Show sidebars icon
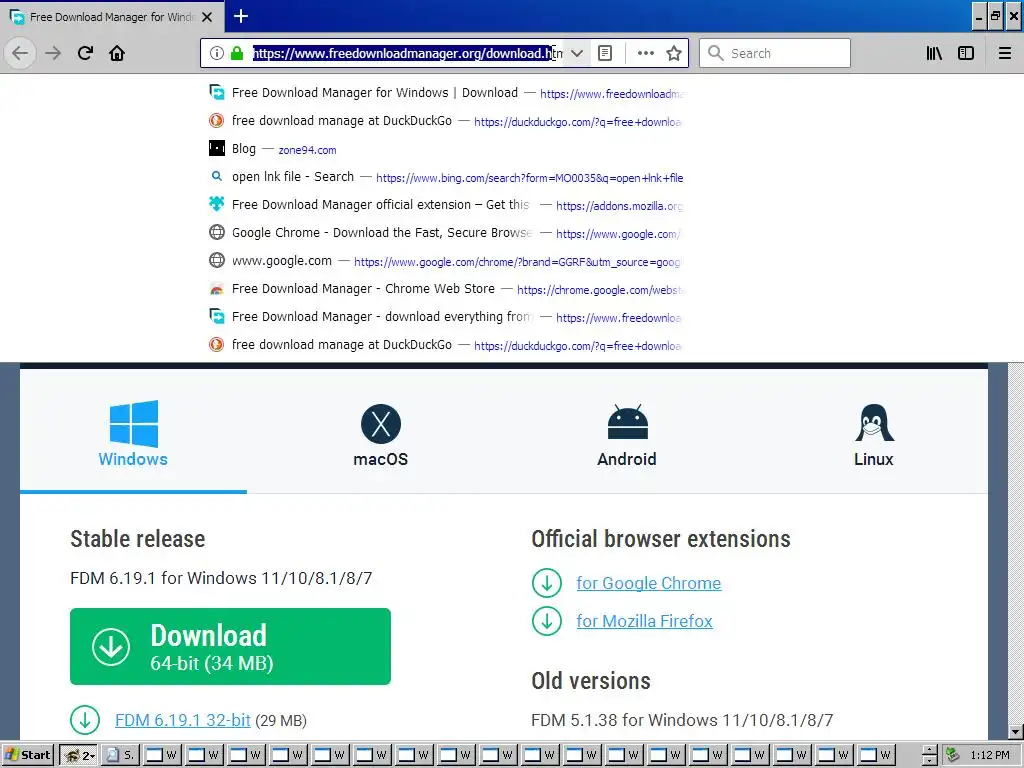This screenshot has height=768, width=1024. [966, 53]
